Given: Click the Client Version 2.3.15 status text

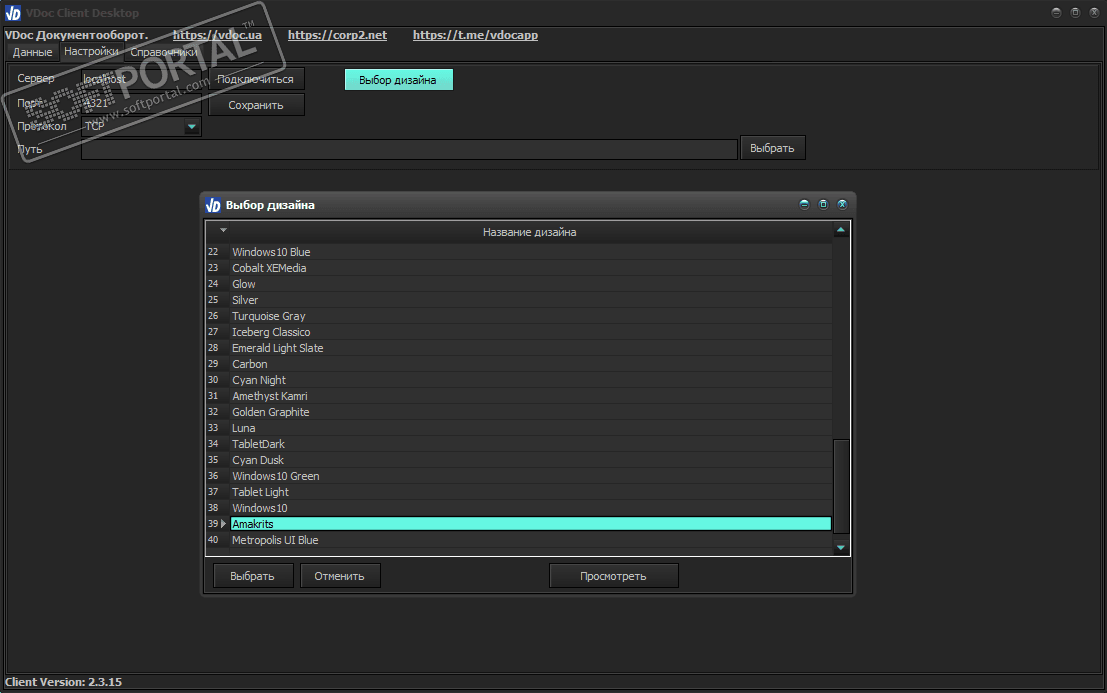Looking at the screenshot, I should (x=64, y=682).
